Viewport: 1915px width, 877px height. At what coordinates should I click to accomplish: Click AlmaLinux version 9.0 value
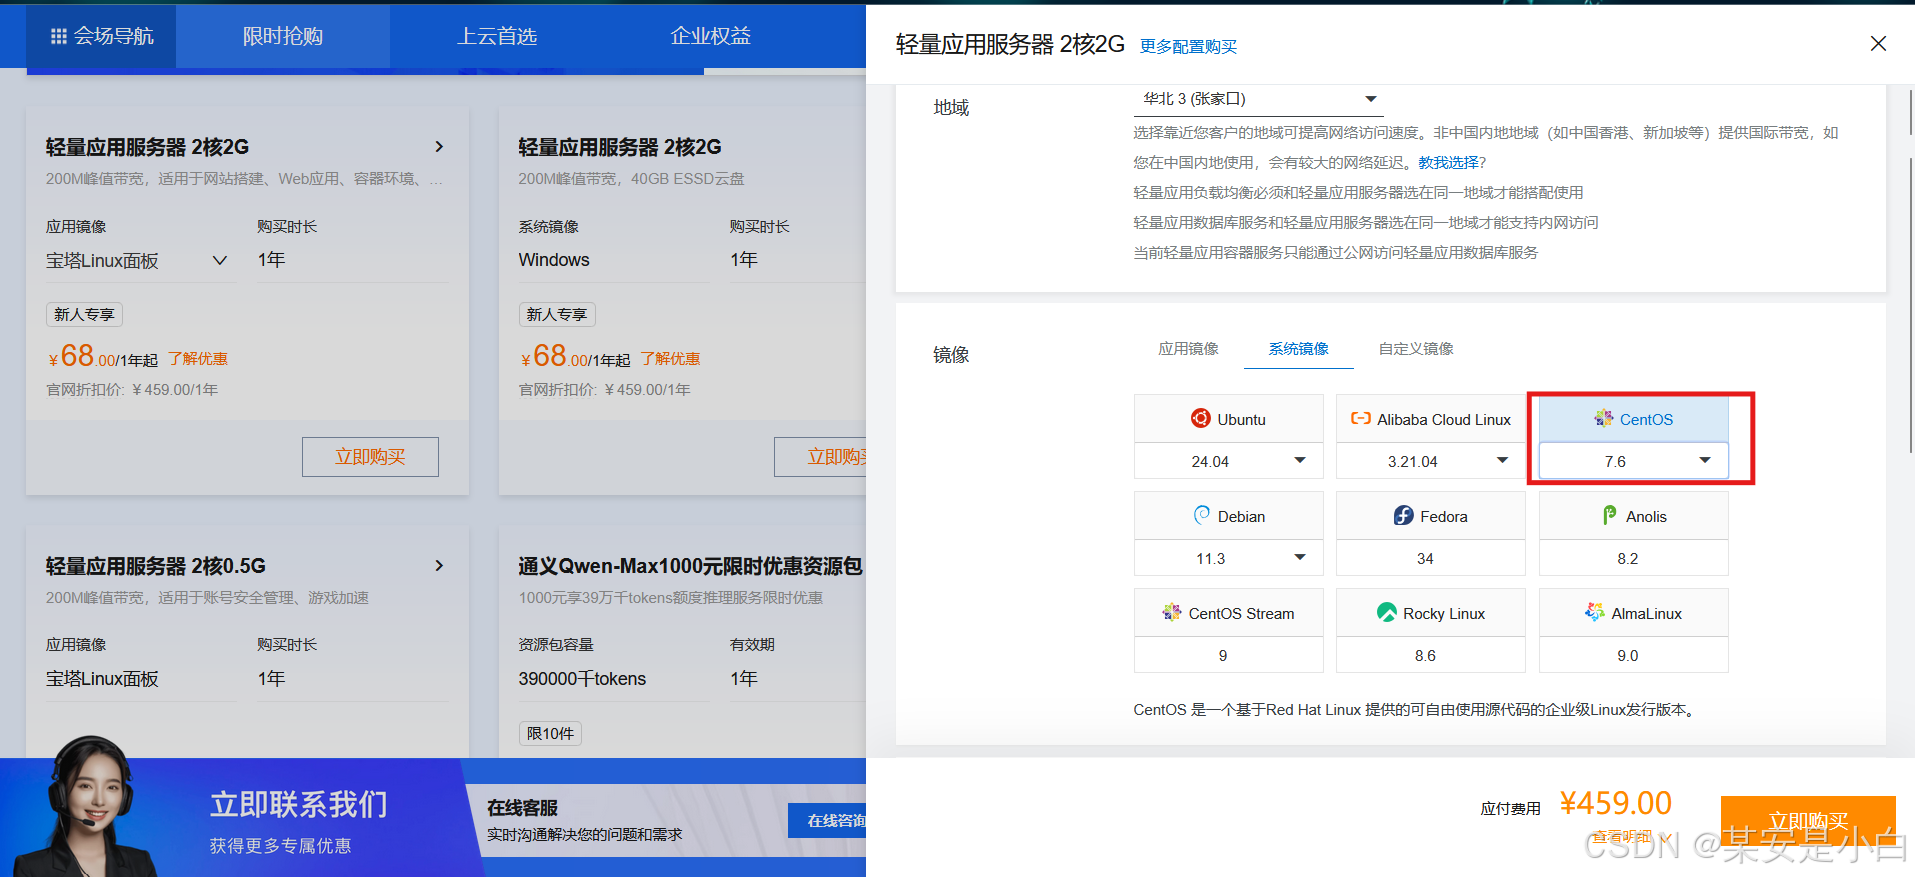coord(1628,655)
